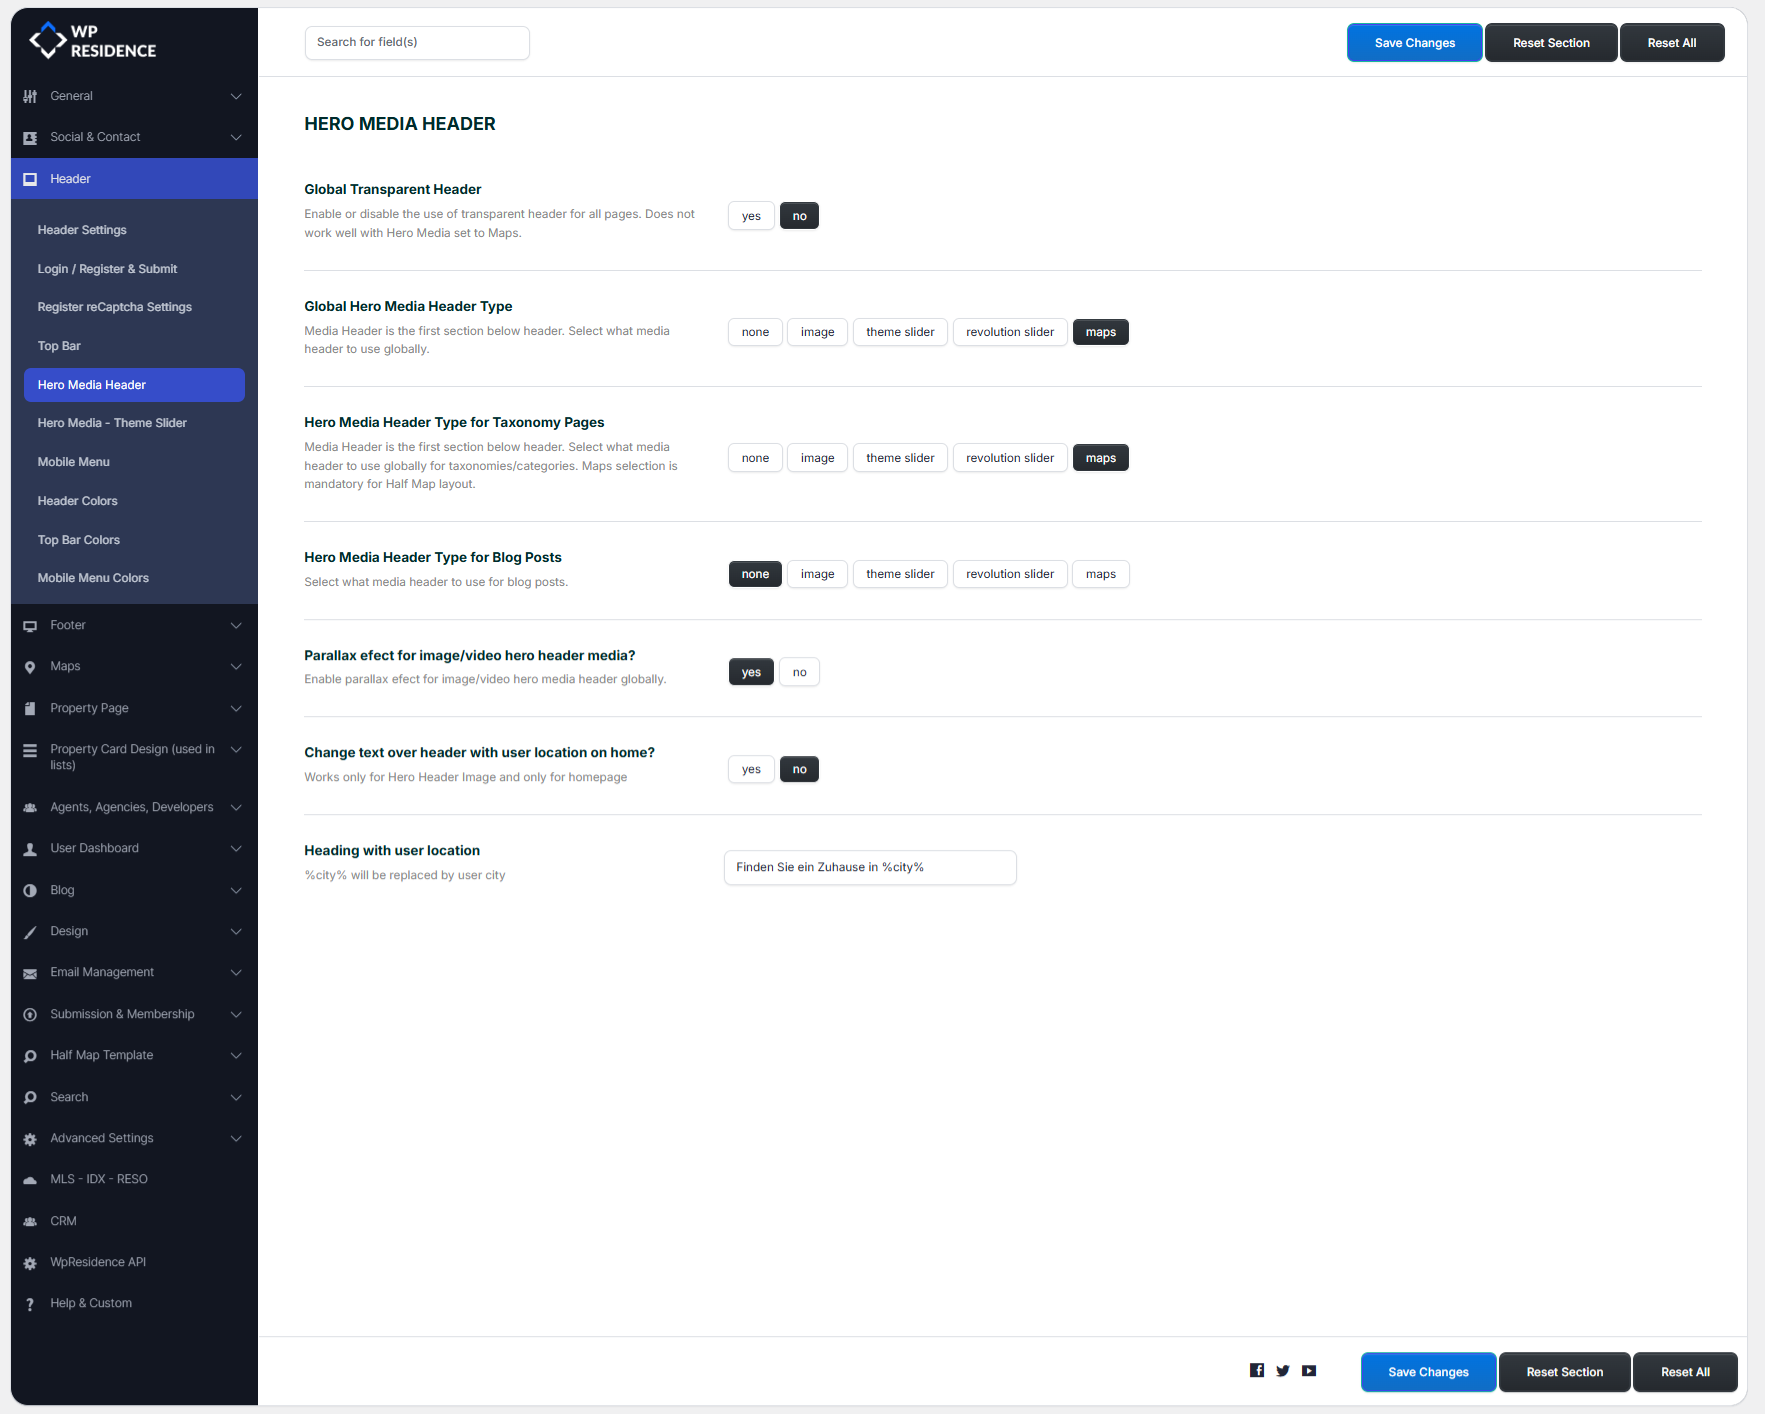Click the Design pencil icon in the sidebar
Image resolution: width=1765 pixels, height=1414 pixels.
[x=30, y=932]
